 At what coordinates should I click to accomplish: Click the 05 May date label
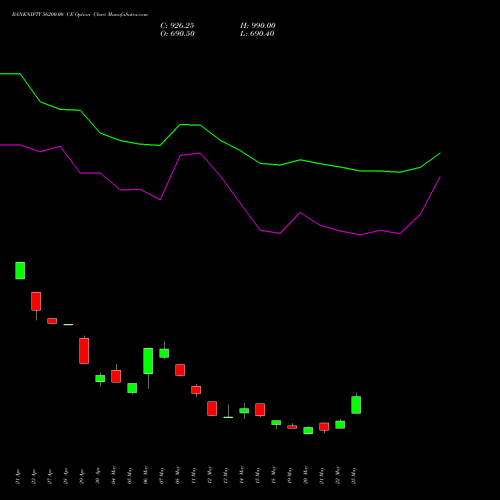[x=130, y=475]
